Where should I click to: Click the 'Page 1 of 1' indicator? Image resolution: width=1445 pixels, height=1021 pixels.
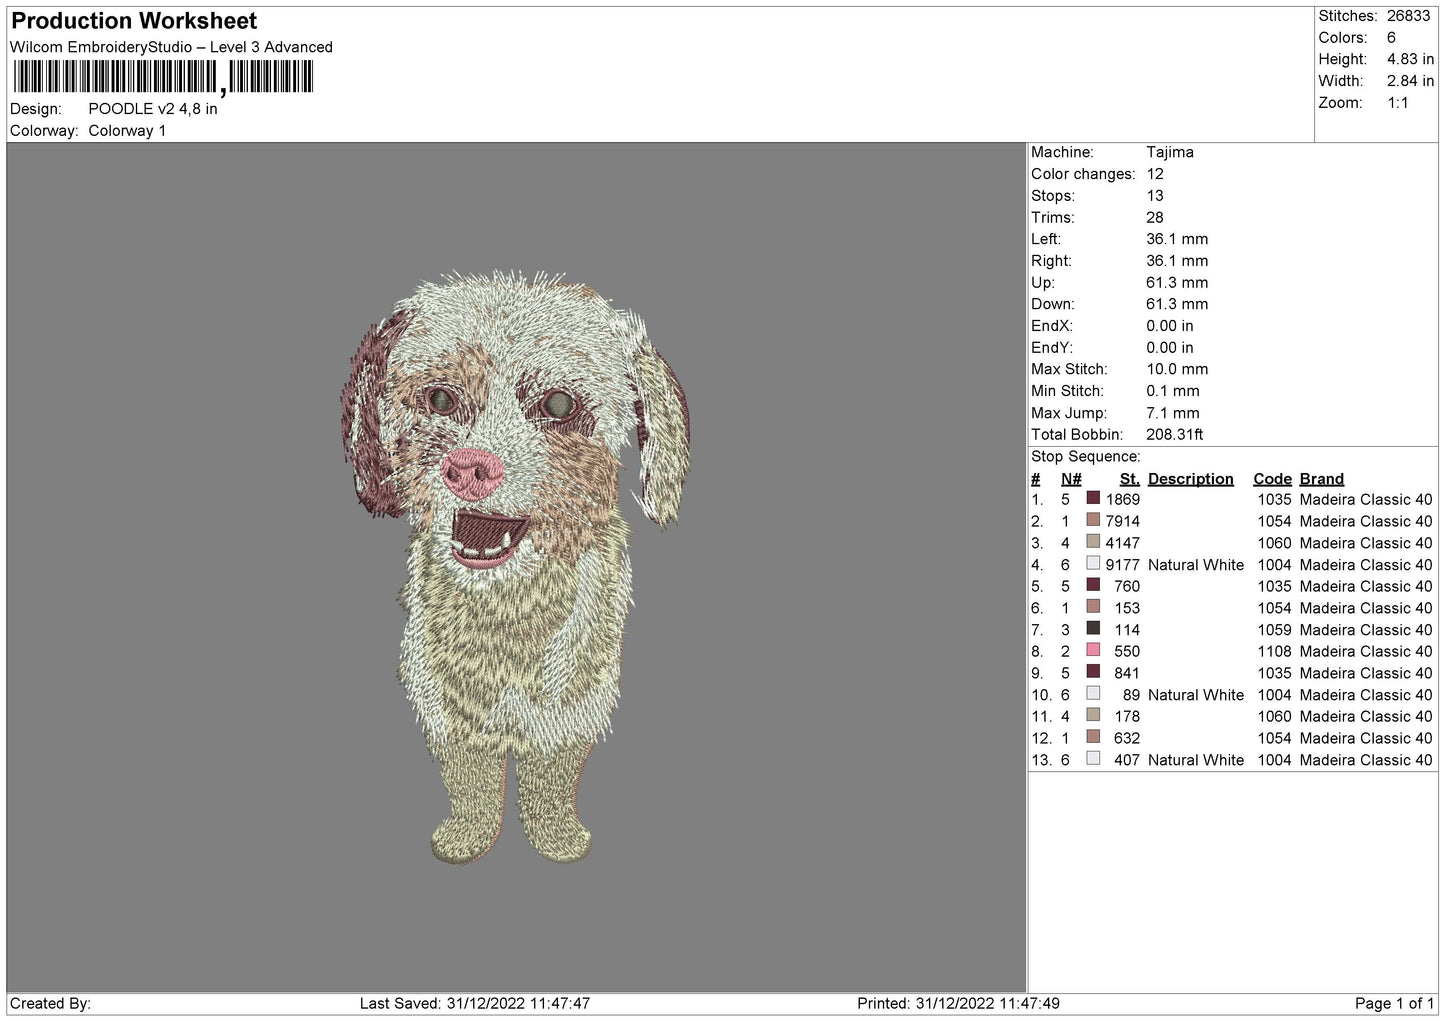coord(1394,1003)
